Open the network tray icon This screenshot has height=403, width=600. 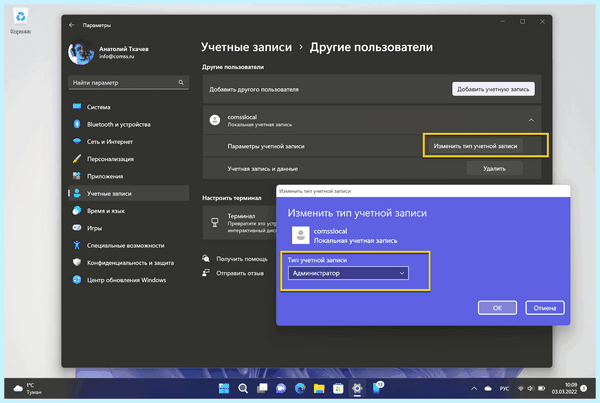click(520, 388)
